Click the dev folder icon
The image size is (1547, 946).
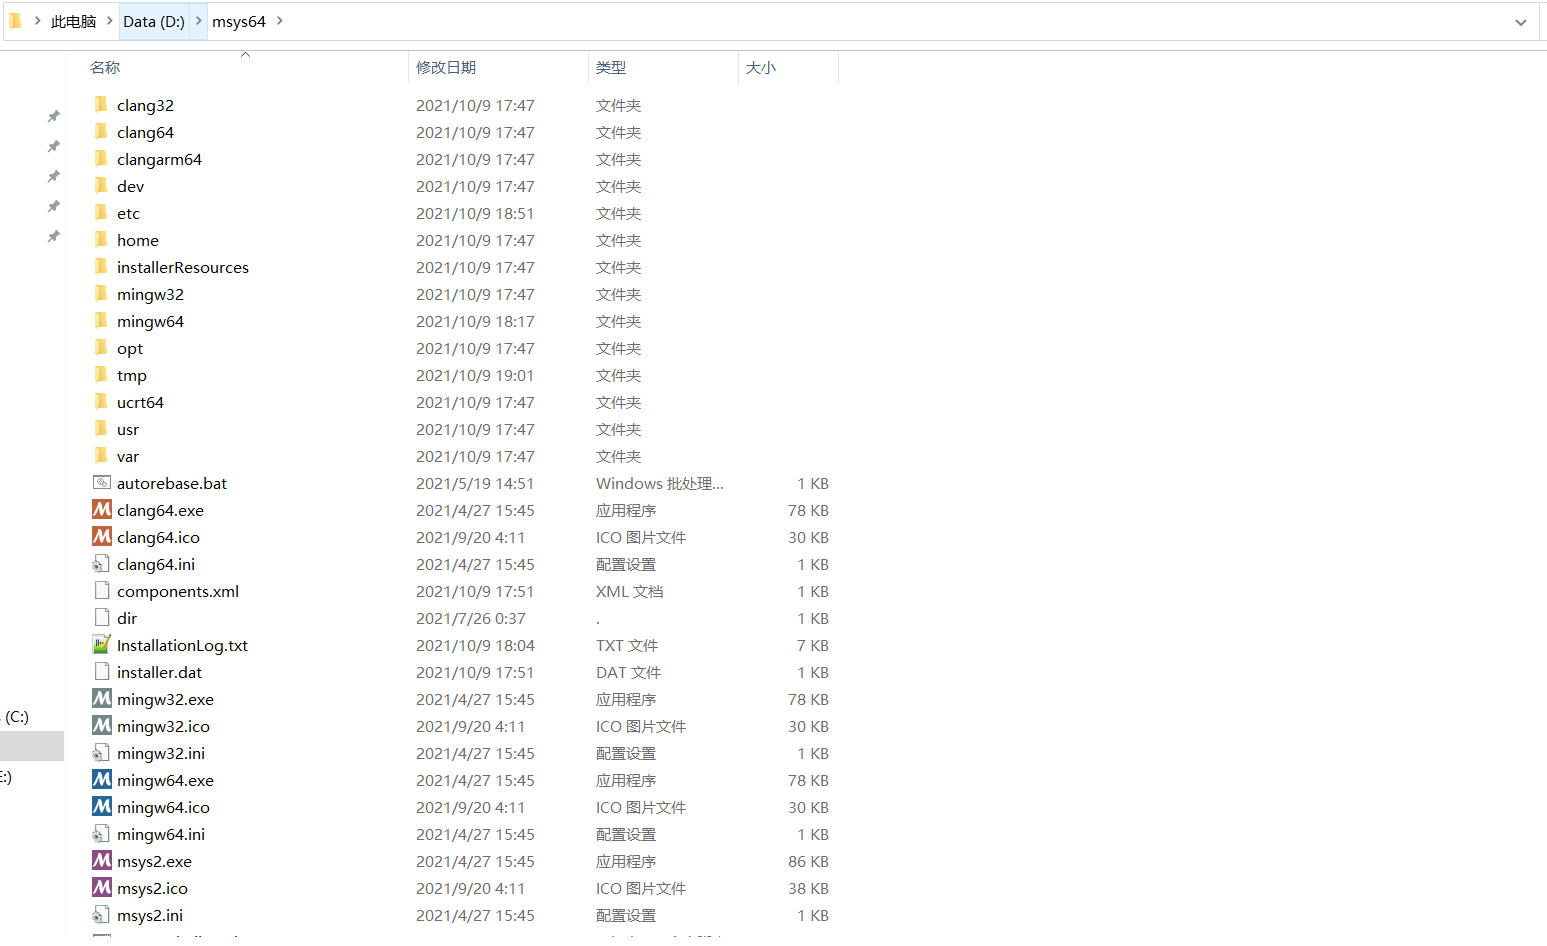pos(101,186)
